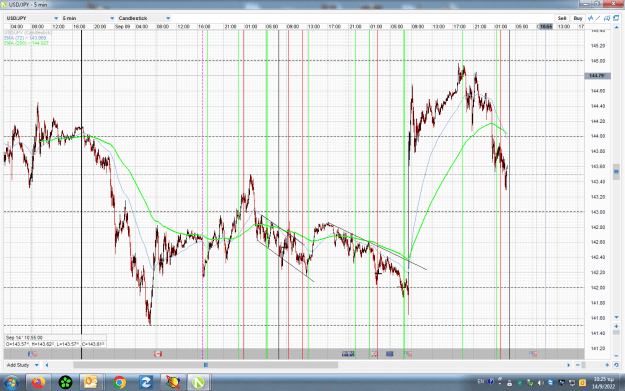Click the padlock tray icon
This screenshot has width=625, height=391.
tap(509, 383)
